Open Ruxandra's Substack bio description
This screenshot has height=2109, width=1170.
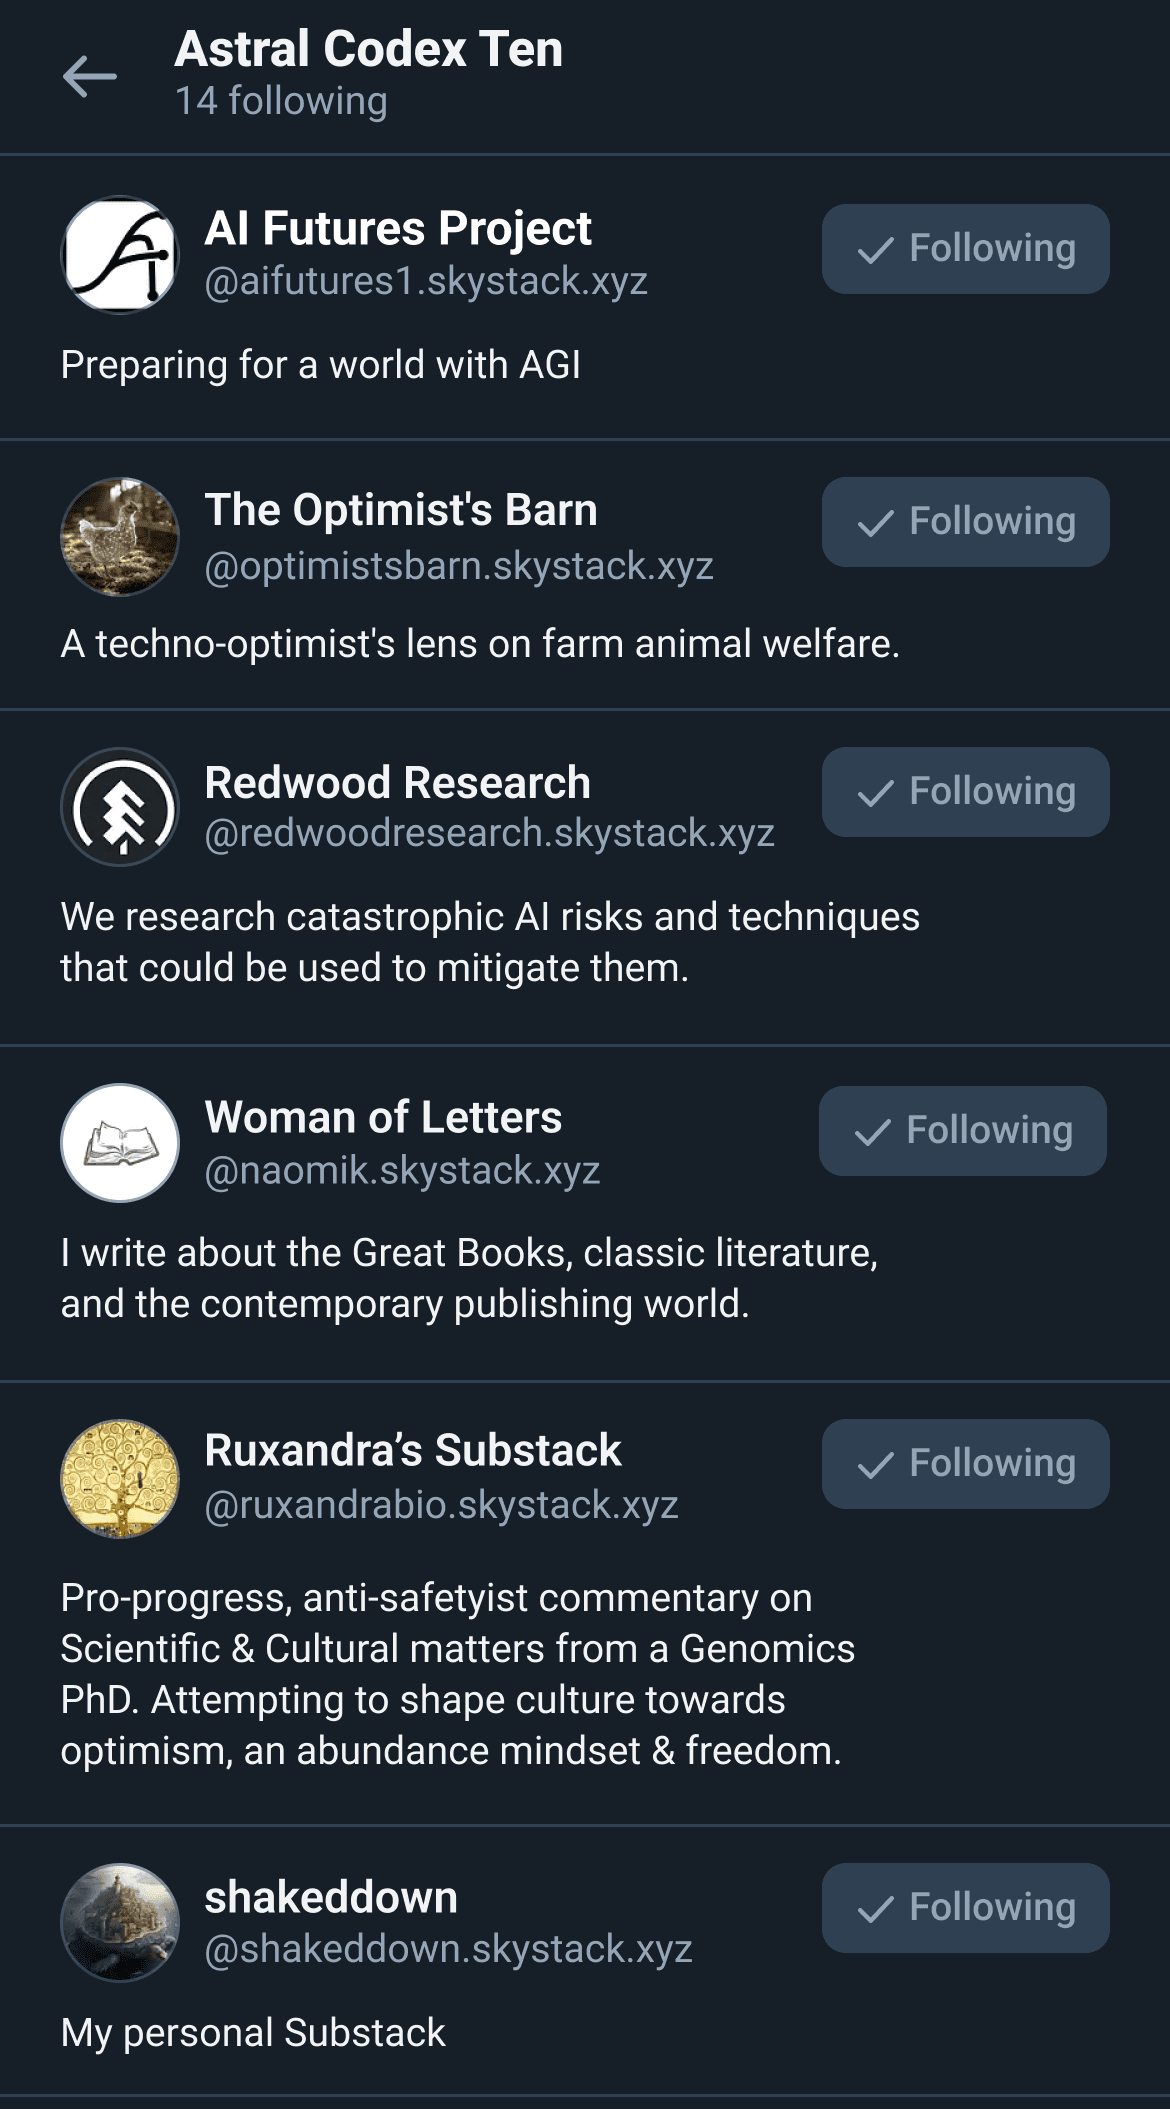457,1674
